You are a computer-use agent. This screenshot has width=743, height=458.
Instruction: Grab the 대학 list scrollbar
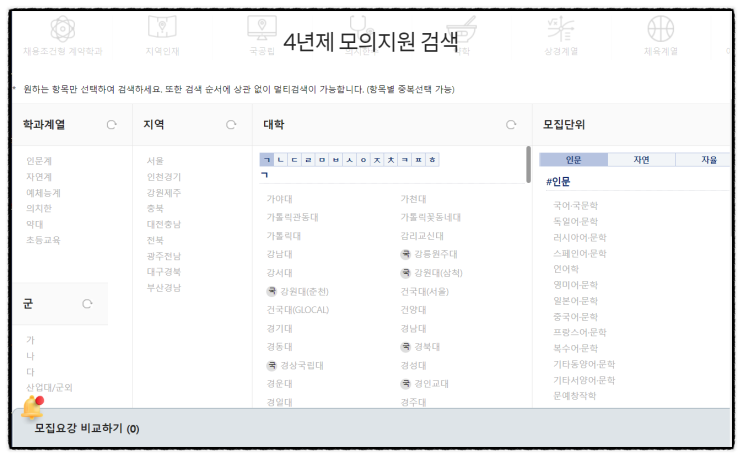(528, 164)
